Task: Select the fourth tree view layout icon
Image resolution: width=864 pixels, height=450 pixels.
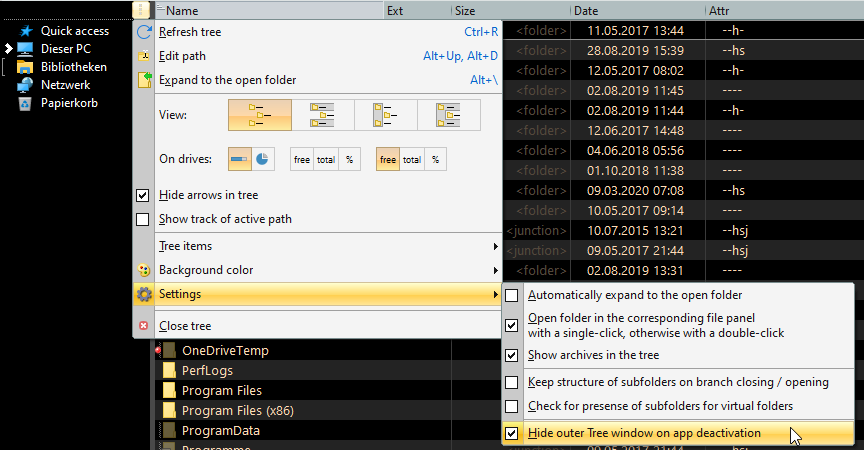Action: pyautogui.click(x=449, y=115)
